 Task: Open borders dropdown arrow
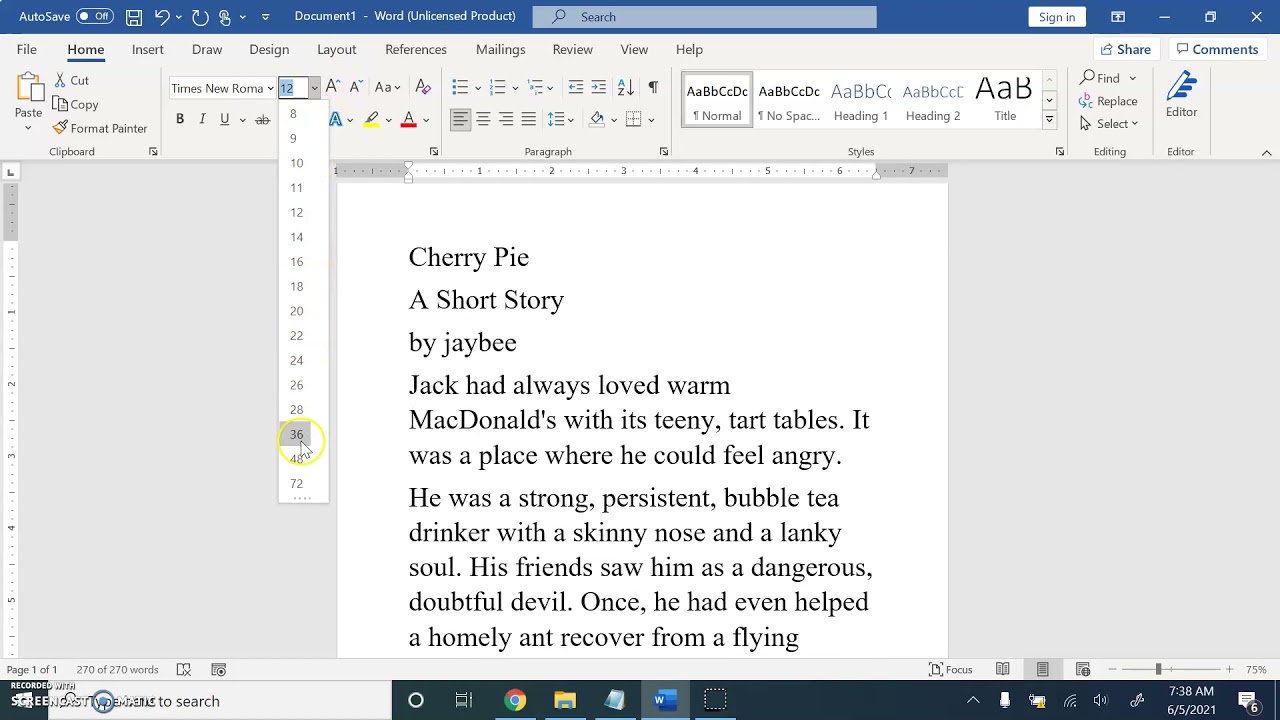(x=650, y=119)
